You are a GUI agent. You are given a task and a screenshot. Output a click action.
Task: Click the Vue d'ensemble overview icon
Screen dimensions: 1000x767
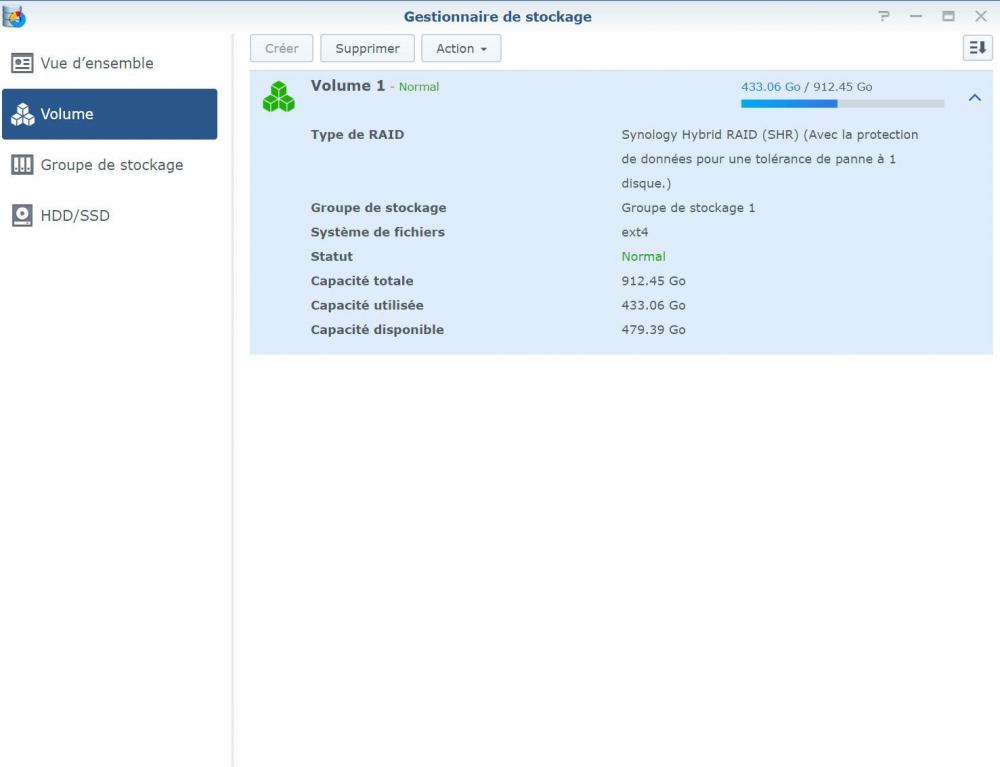point(22,63)
